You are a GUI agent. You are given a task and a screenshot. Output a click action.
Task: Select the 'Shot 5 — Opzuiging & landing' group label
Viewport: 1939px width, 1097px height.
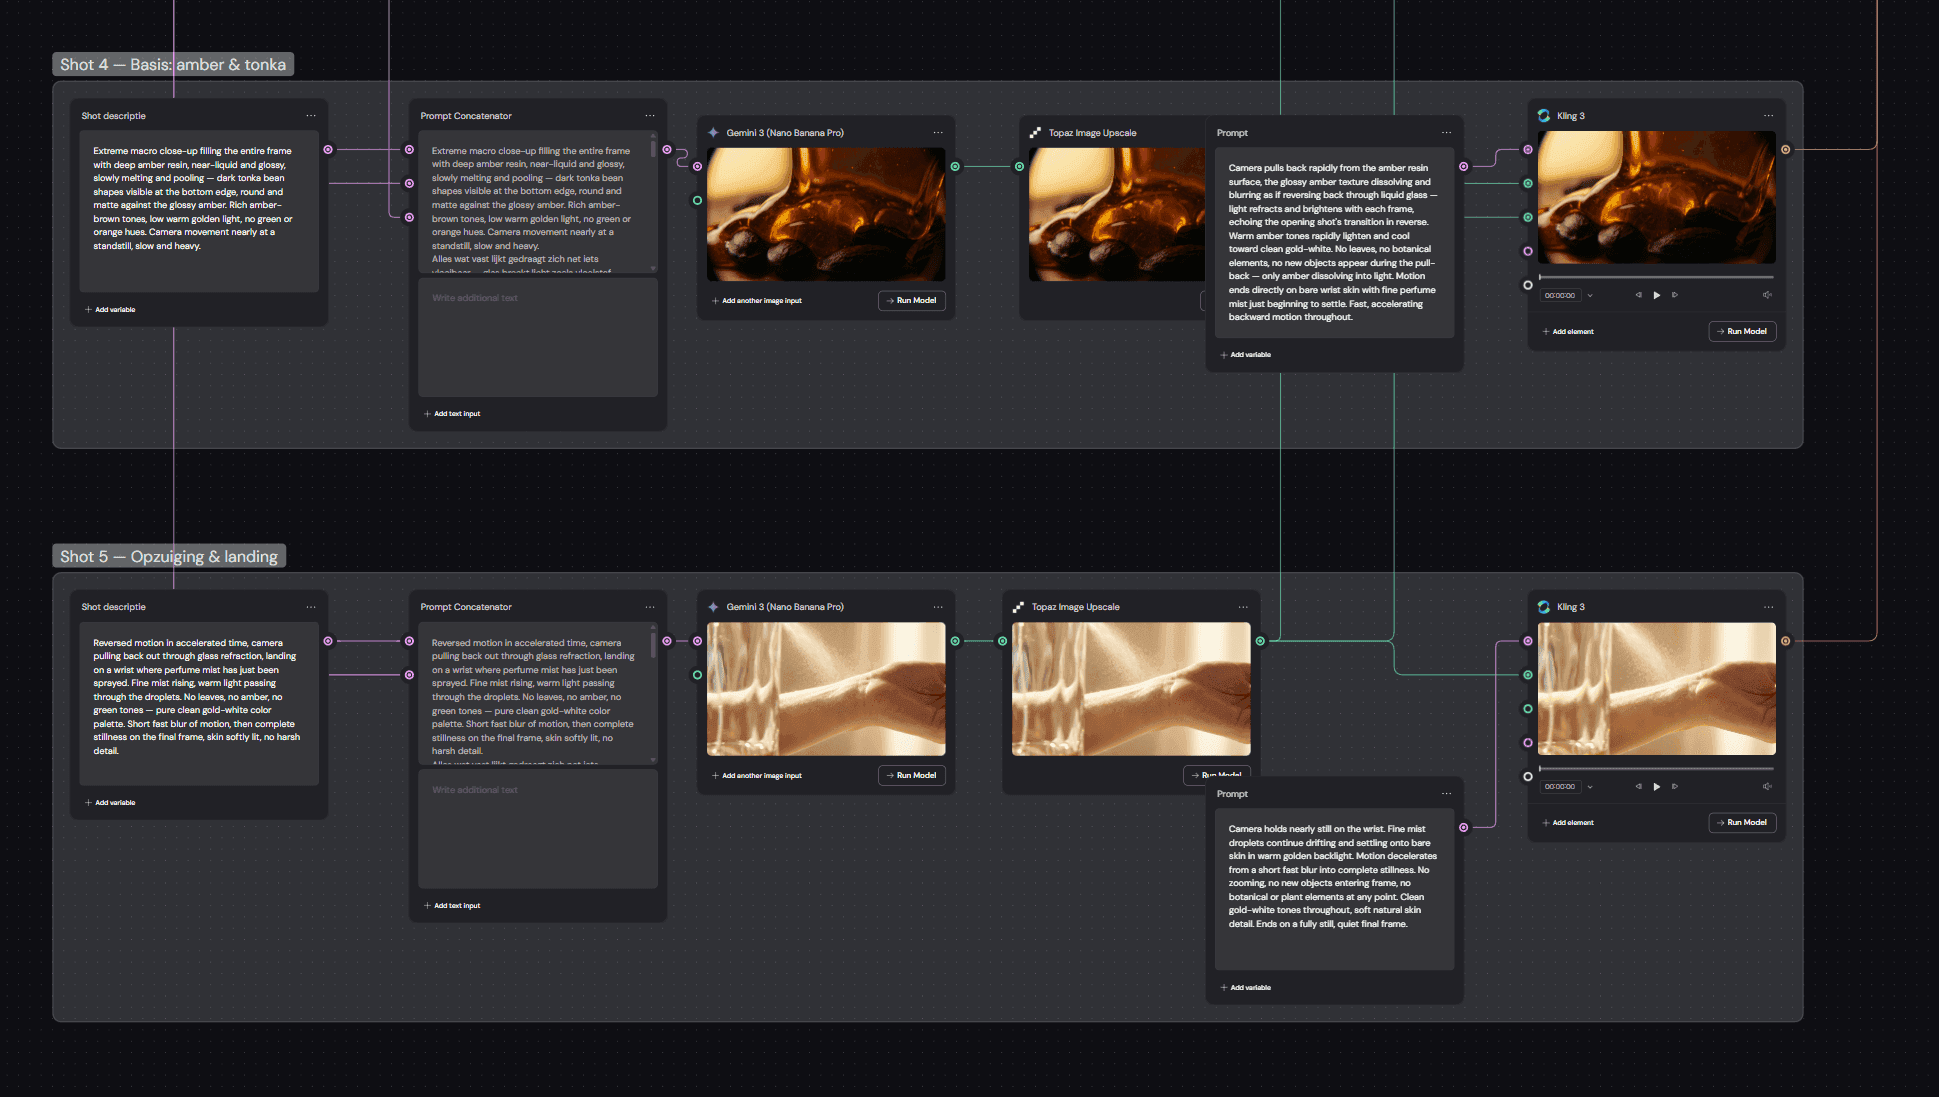point(169,556)
